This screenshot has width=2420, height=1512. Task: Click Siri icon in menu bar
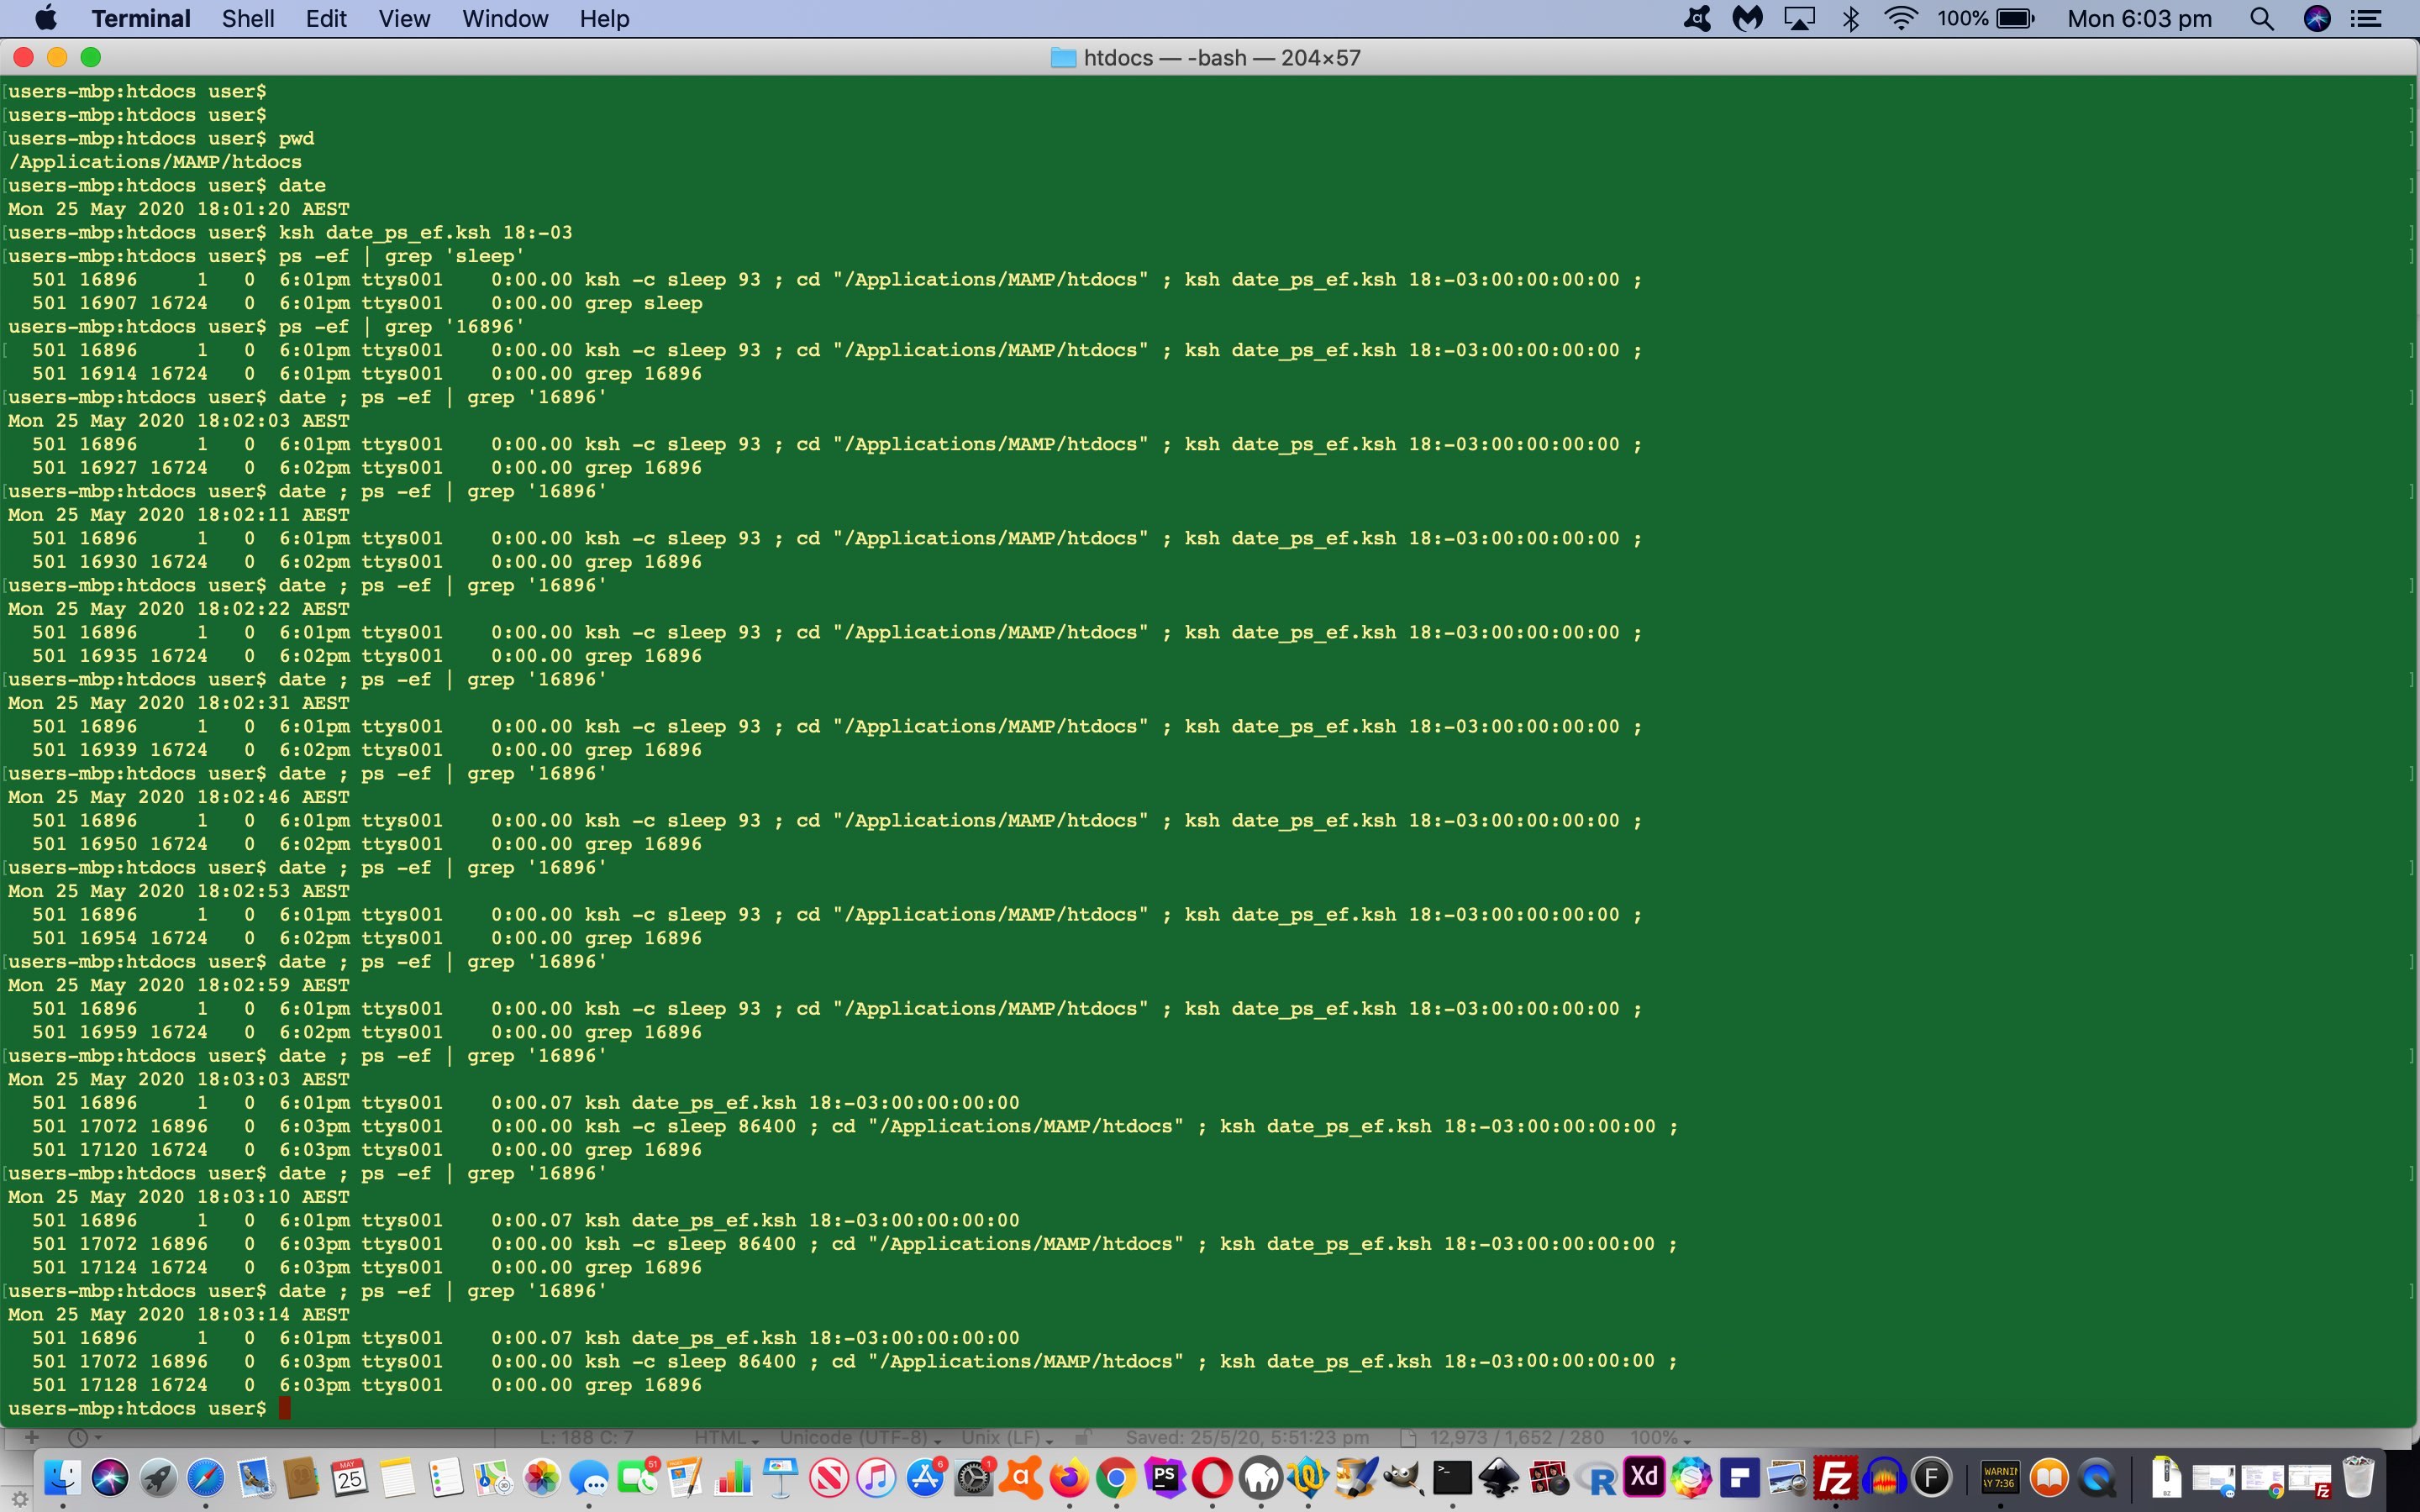(2317, 18)
